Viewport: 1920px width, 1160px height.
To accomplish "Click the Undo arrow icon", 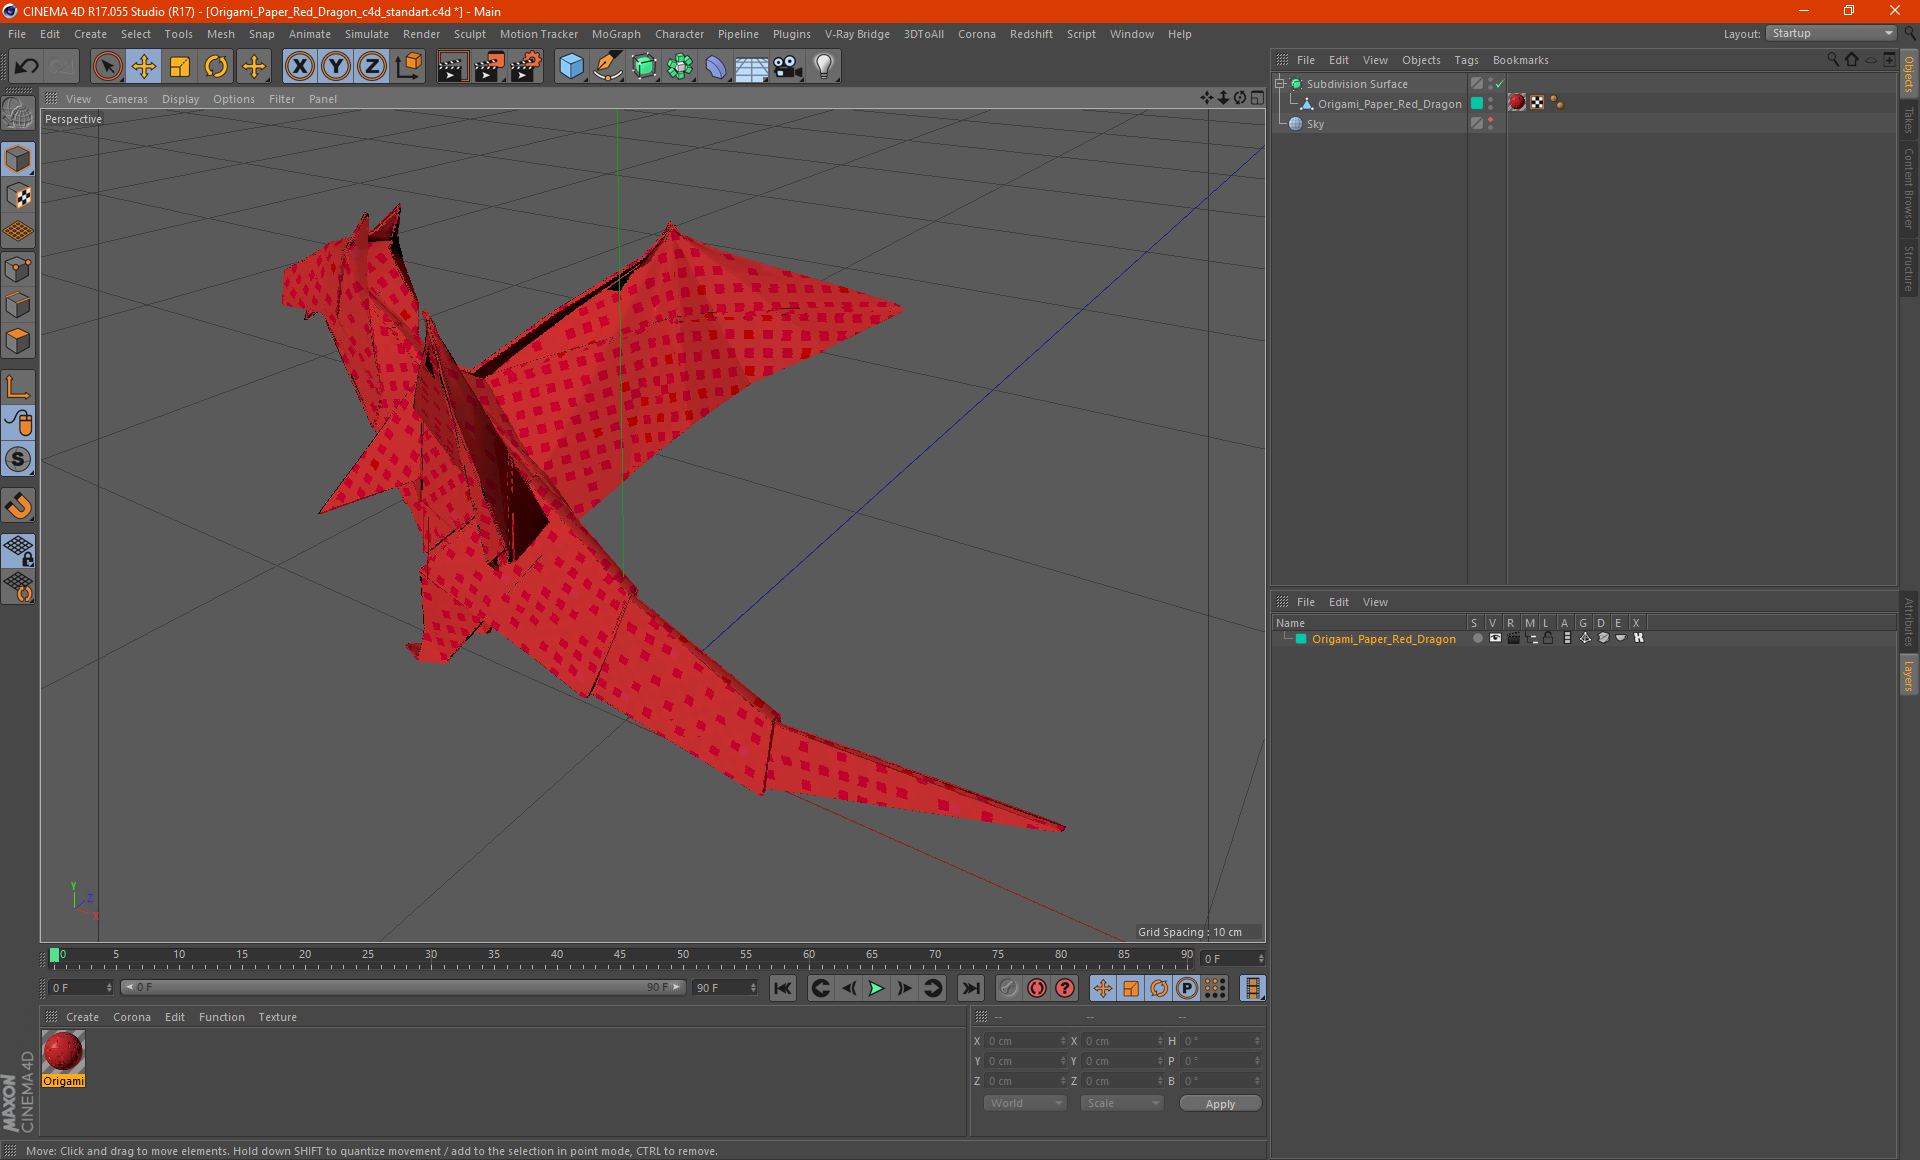I will click(x=27, y=67).
